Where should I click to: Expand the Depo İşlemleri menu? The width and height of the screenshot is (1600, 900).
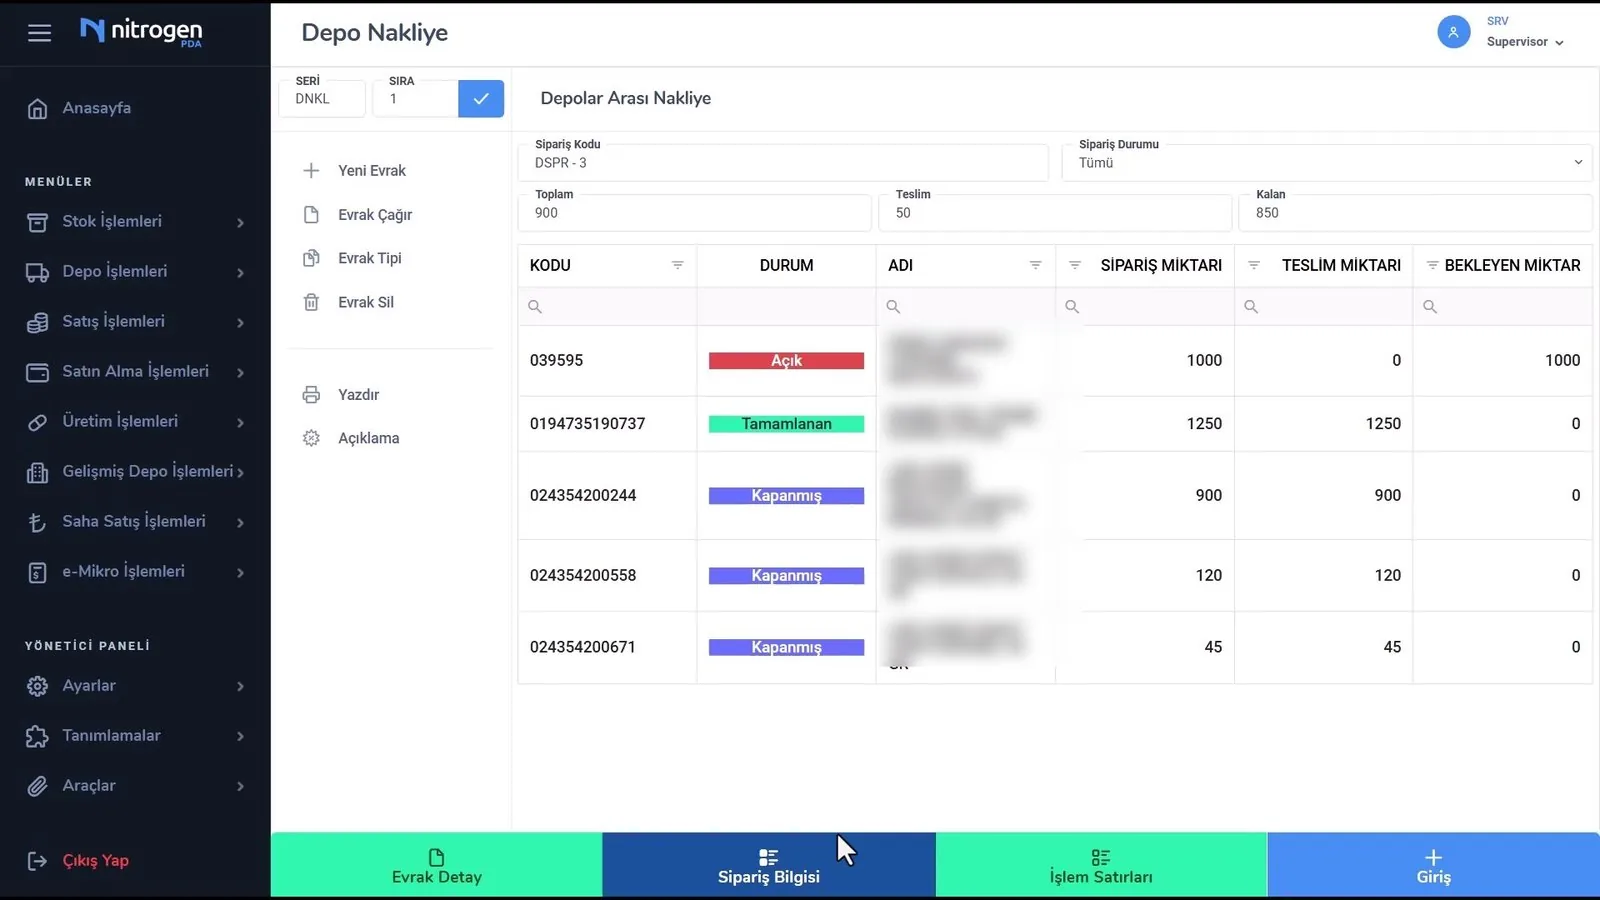pos(135,272)
